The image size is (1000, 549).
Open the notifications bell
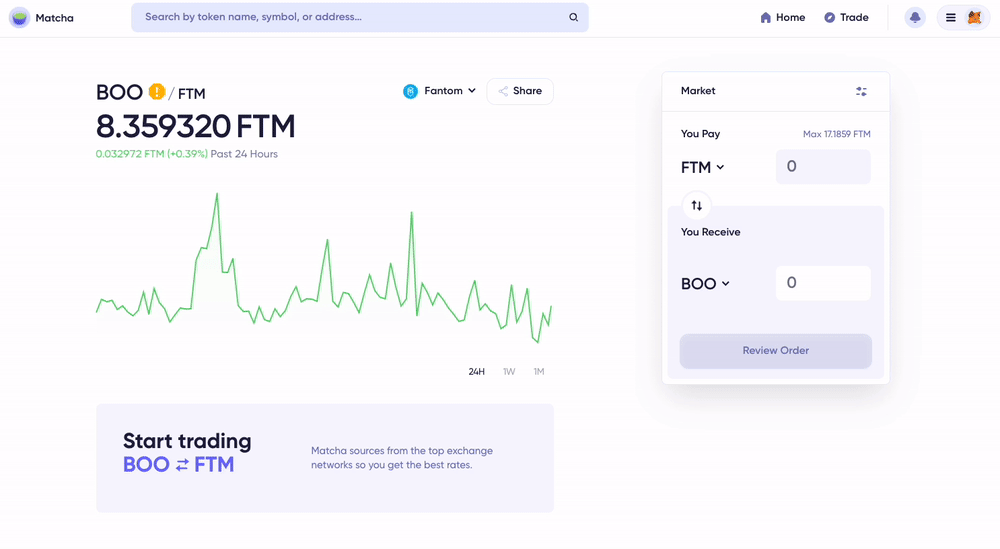(915, 17)
